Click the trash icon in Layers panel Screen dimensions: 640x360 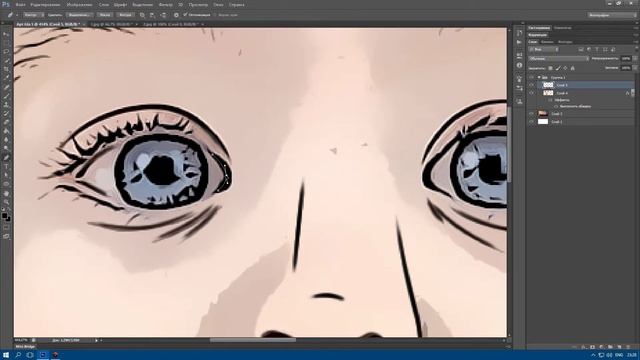(x=628, y=347)
